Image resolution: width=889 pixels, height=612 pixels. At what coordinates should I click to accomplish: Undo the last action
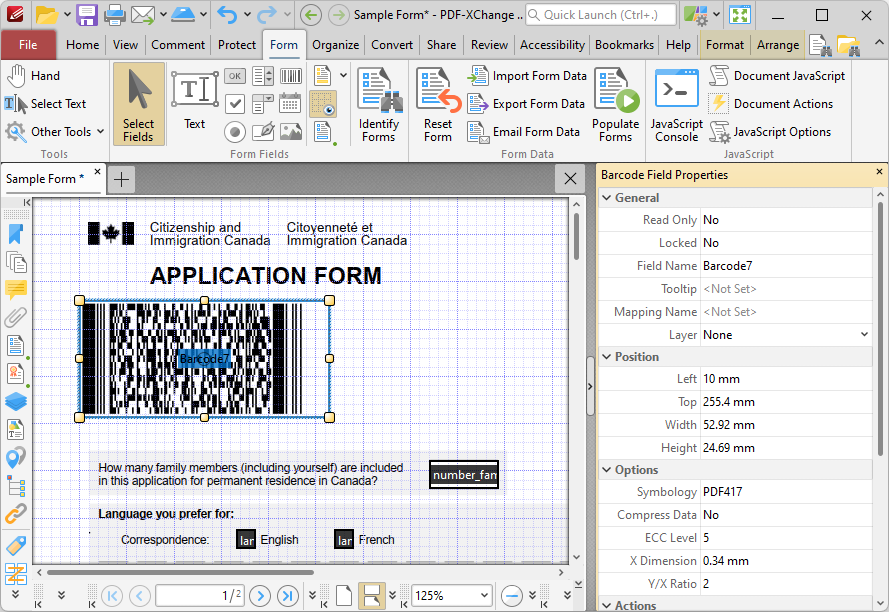point(228,15)
